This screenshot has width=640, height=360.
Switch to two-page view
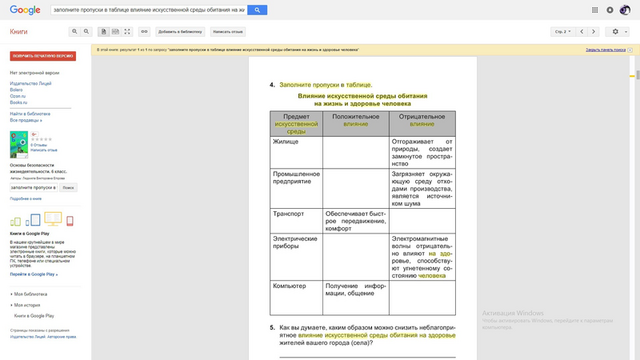coord(116,31)
